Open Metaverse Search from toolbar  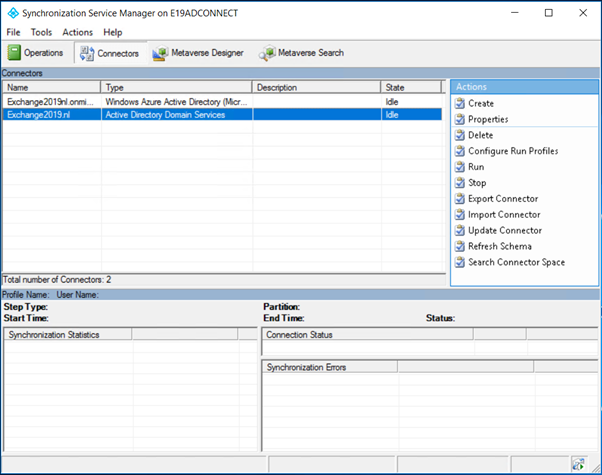tap(301, 52)
